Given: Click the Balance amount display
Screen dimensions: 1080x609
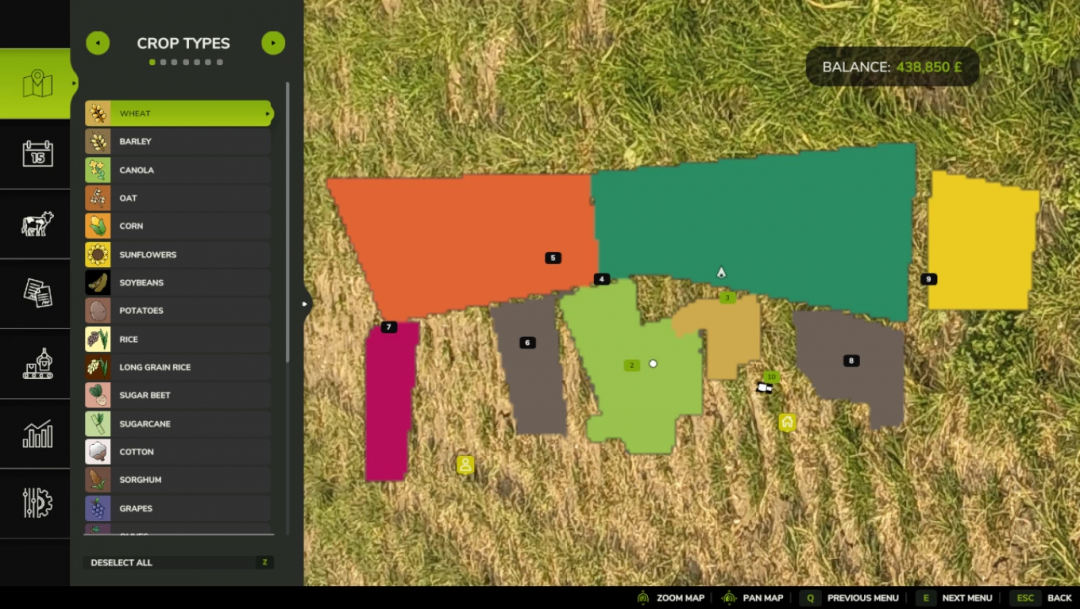Looking at the screenshot, I should point(892,67).
